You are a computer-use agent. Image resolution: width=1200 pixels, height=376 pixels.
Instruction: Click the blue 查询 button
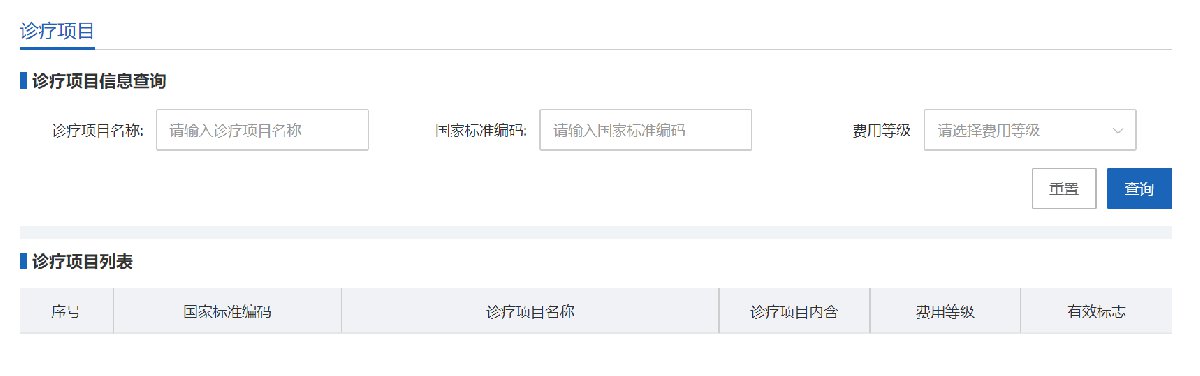coord(1139,188)
